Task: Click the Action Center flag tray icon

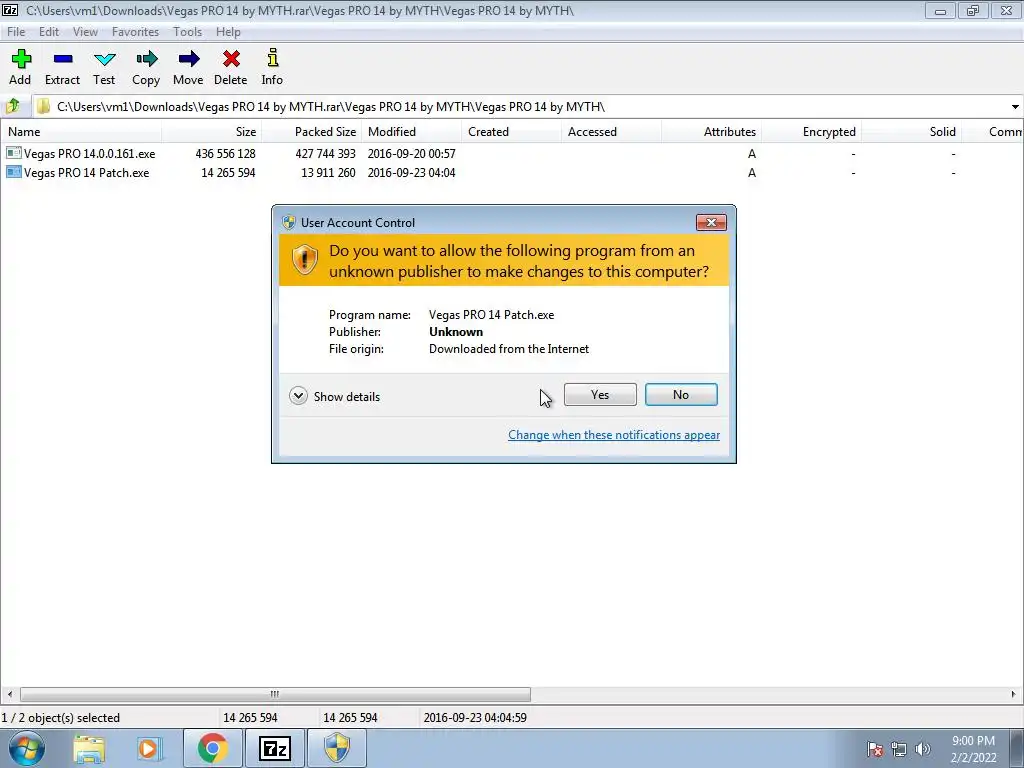Action: pos(875,749)
